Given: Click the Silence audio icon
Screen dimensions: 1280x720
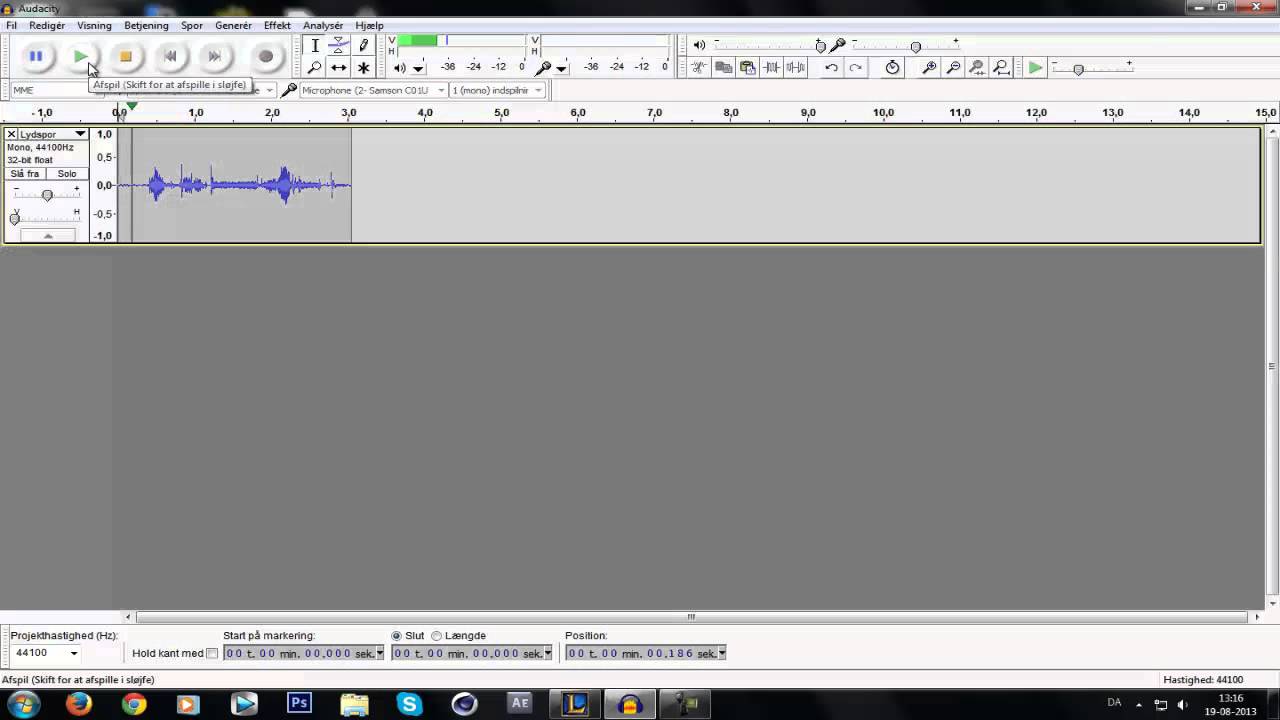Looking at the screenshot, I should pyautogui.click(x=795, y=68).
